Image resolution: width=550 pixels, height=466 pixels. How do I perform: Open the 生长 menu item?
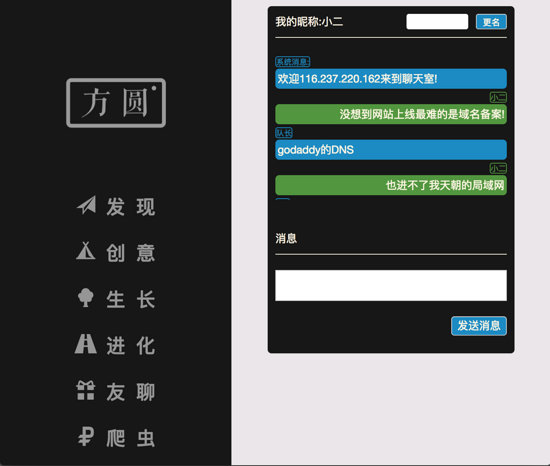coord(130,299)
